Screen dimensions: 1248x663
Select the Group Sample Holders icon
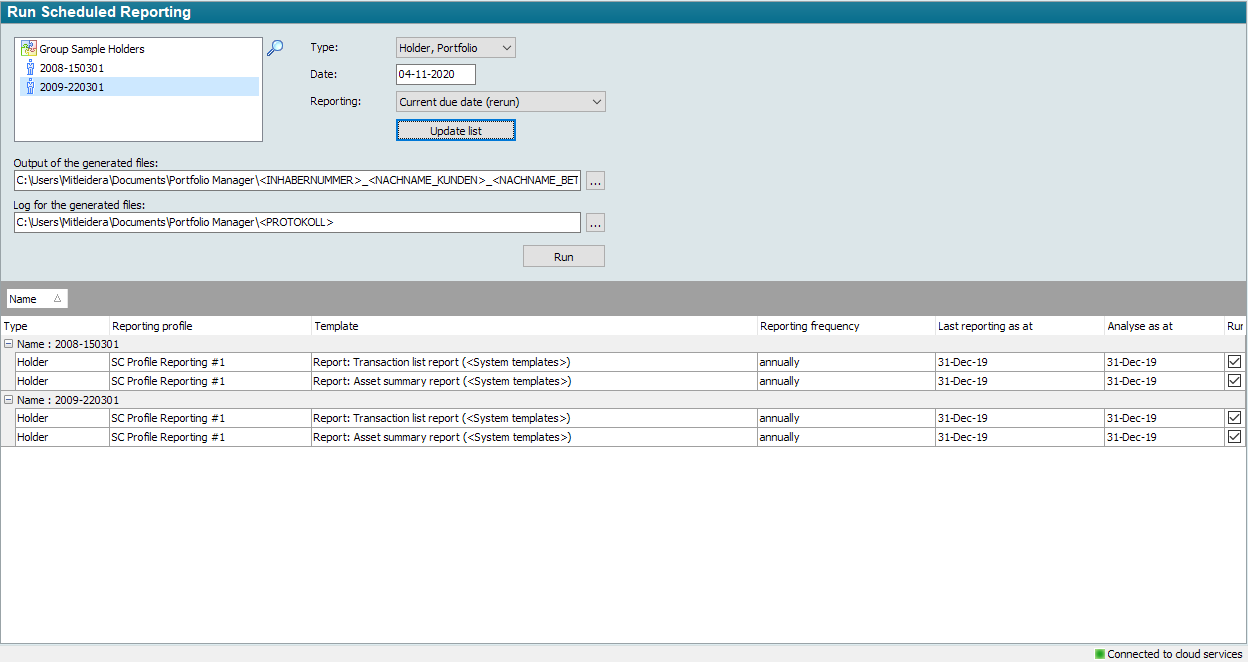click(x=29, y=48)
